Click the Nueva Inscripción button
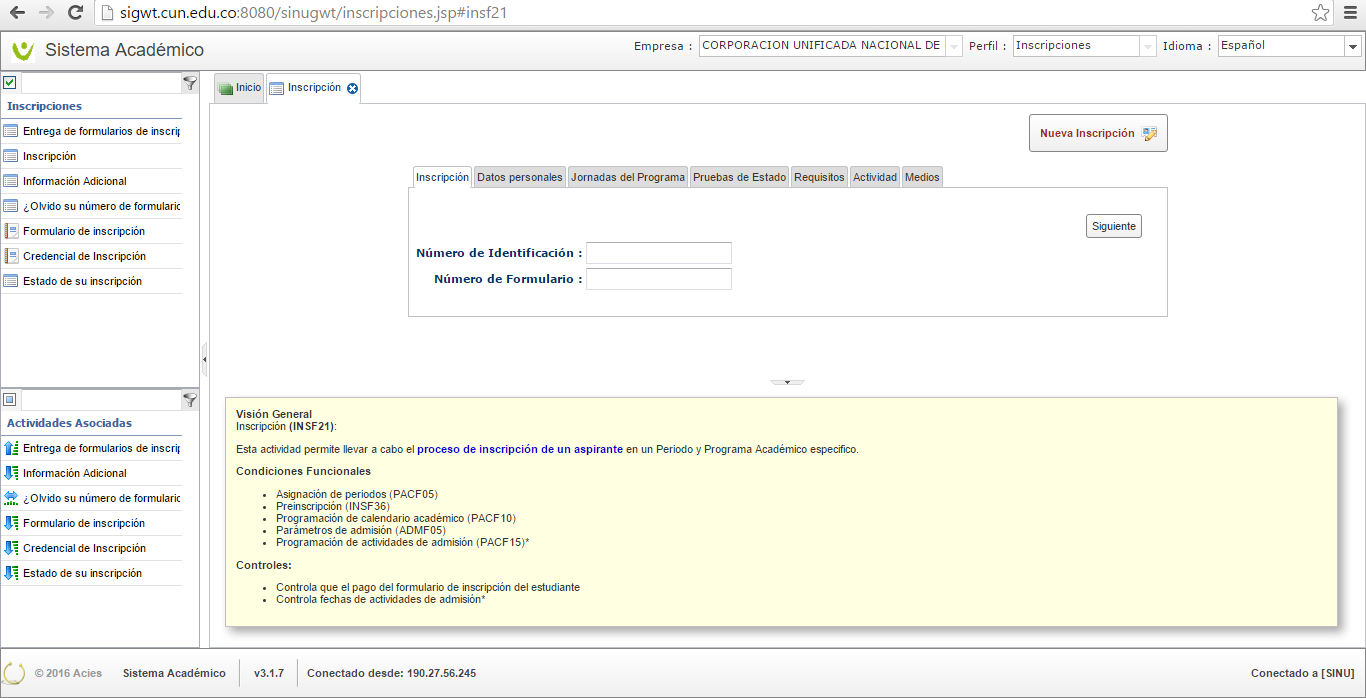 pos(1097,133)
